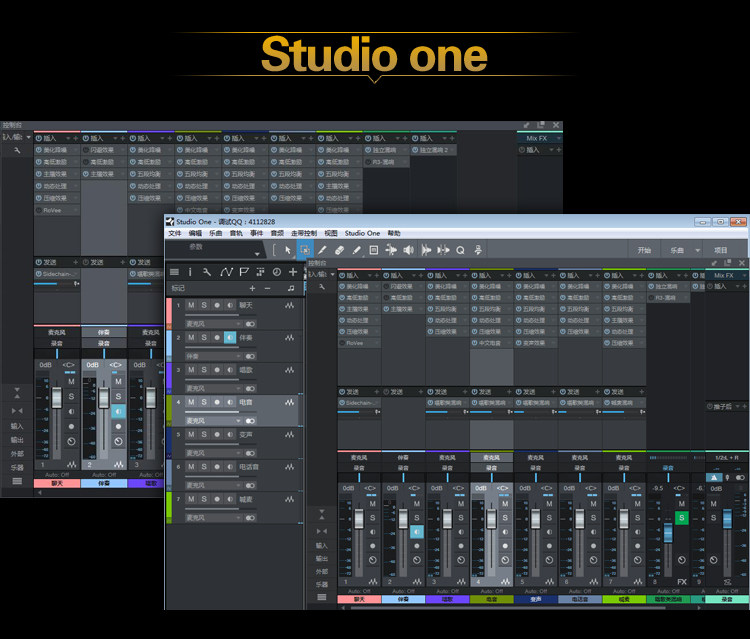Add a marker with the plus button
Screen dimensions: 750x639
[x=252, y=288]
